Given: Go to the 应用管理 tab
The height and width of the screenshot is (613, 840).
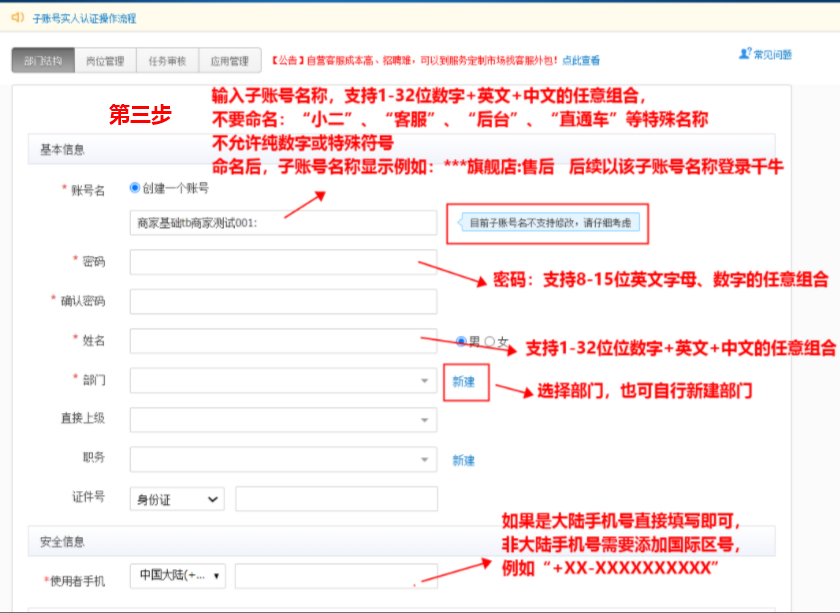Looking at the screenshot, I should 229,61.
